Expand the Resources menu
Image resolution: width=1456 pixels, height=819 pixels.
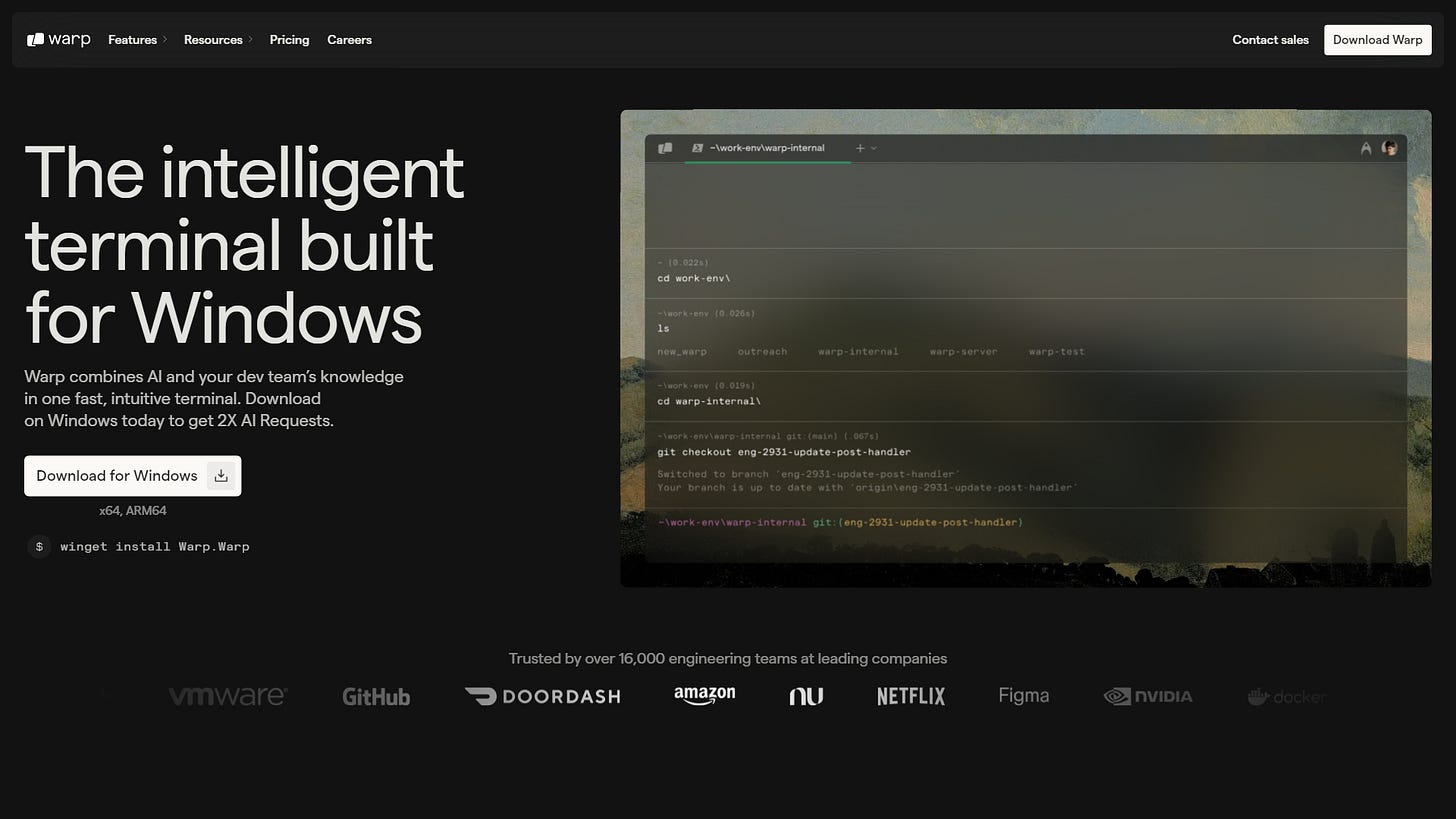coord(218,40)
